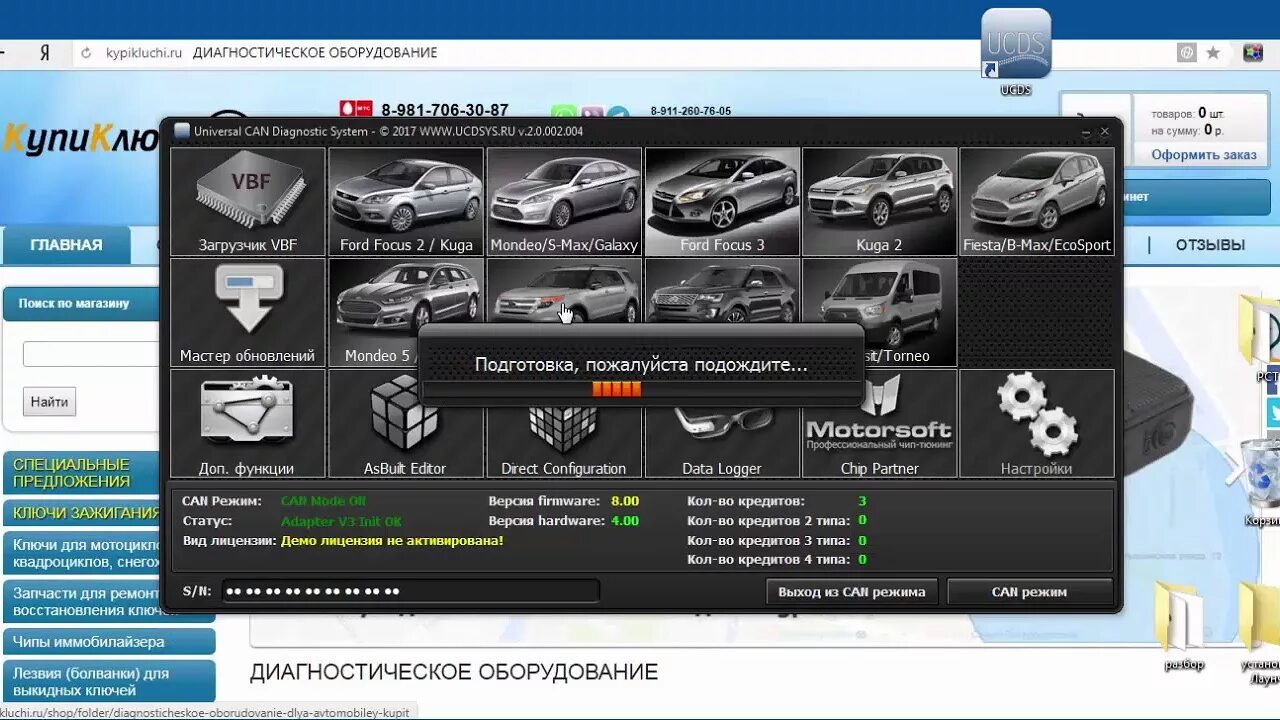
Task: Select the Ford Focus 3 module
Action: coord(722,200)
